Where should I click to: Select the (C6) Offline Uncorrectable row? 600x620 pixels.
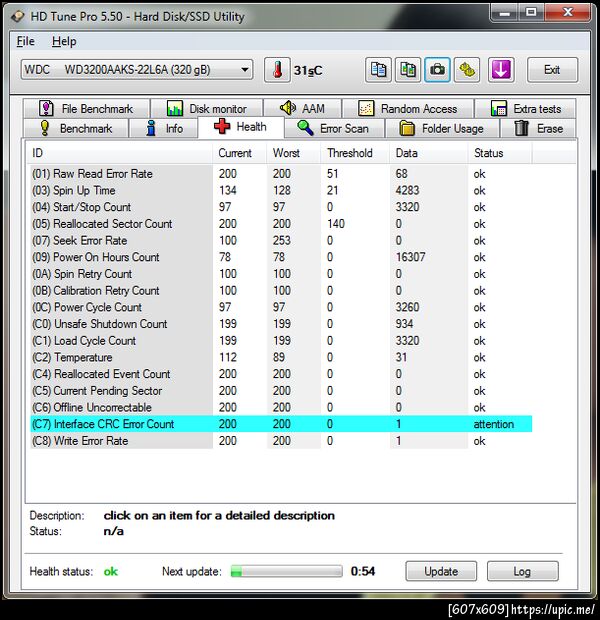coord(281,407)
